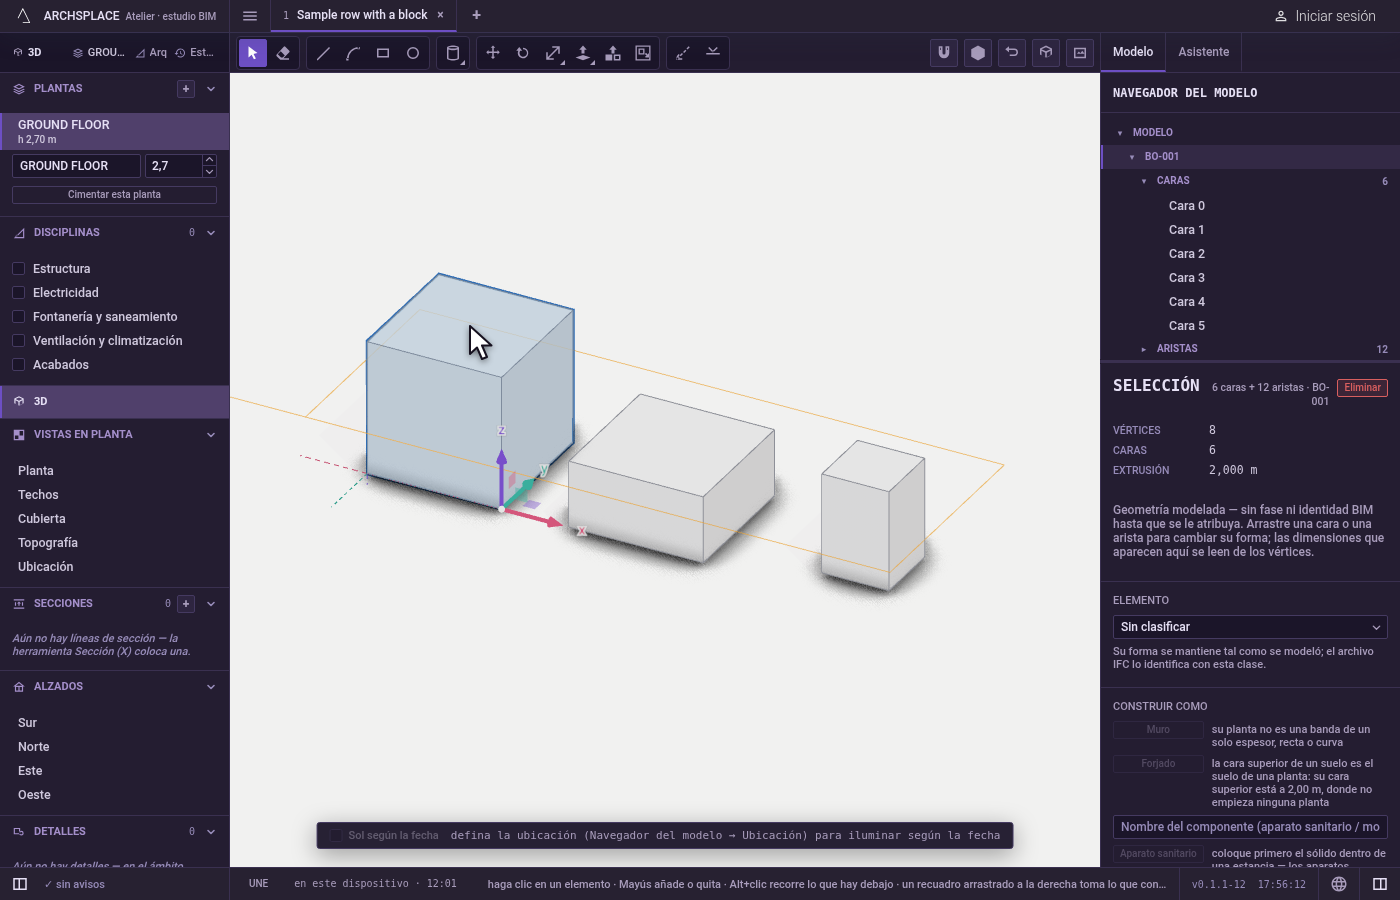Click the red Eliminar button
1400x900 pixels.
point(1362,388)
